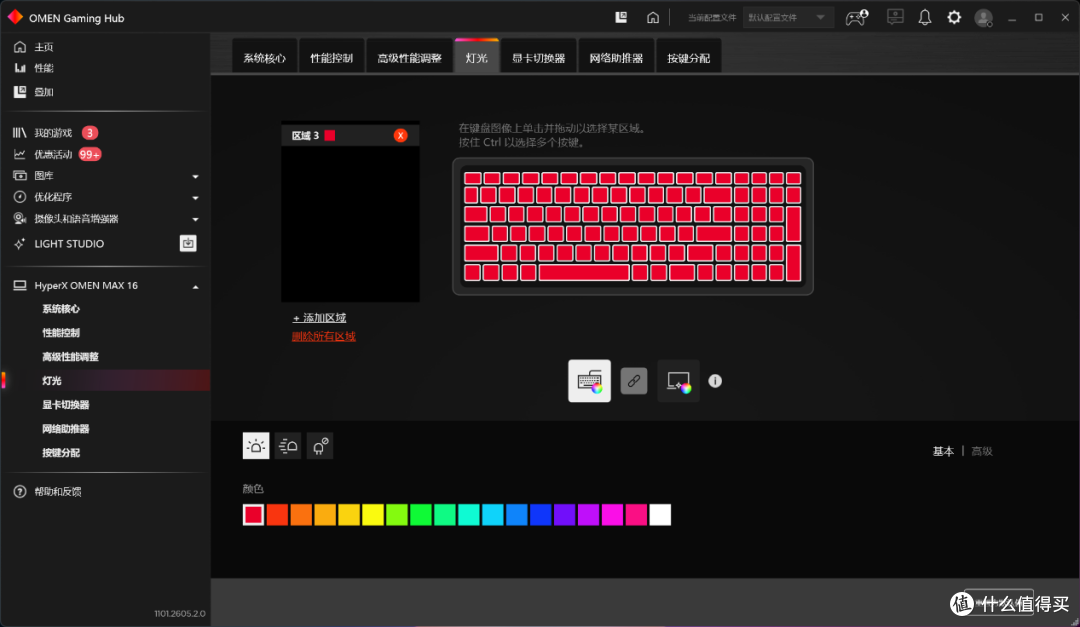The height and width of the screenshot is (627, 1080).
Task: Click the home icon in title bar
Action: point(652,18)
